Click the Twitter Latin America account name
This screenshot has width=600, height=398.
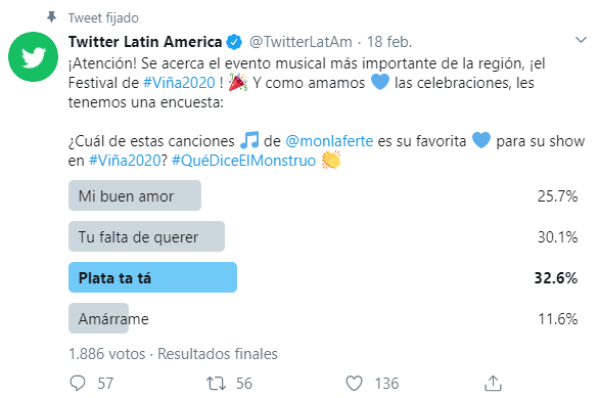[x=145, y=42]
